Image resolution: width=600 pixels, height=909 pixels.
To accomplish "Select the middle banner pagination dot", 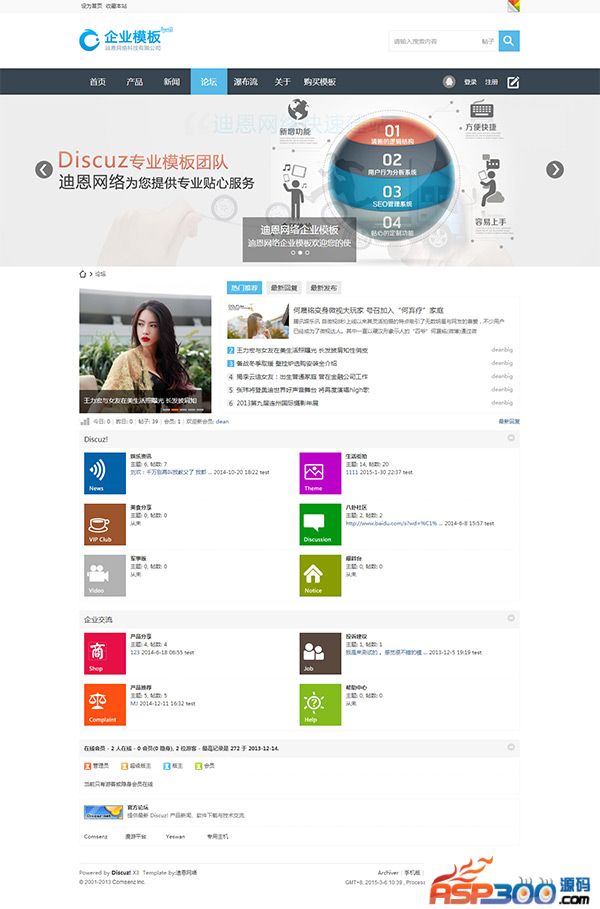I will (x=300, y=253).
